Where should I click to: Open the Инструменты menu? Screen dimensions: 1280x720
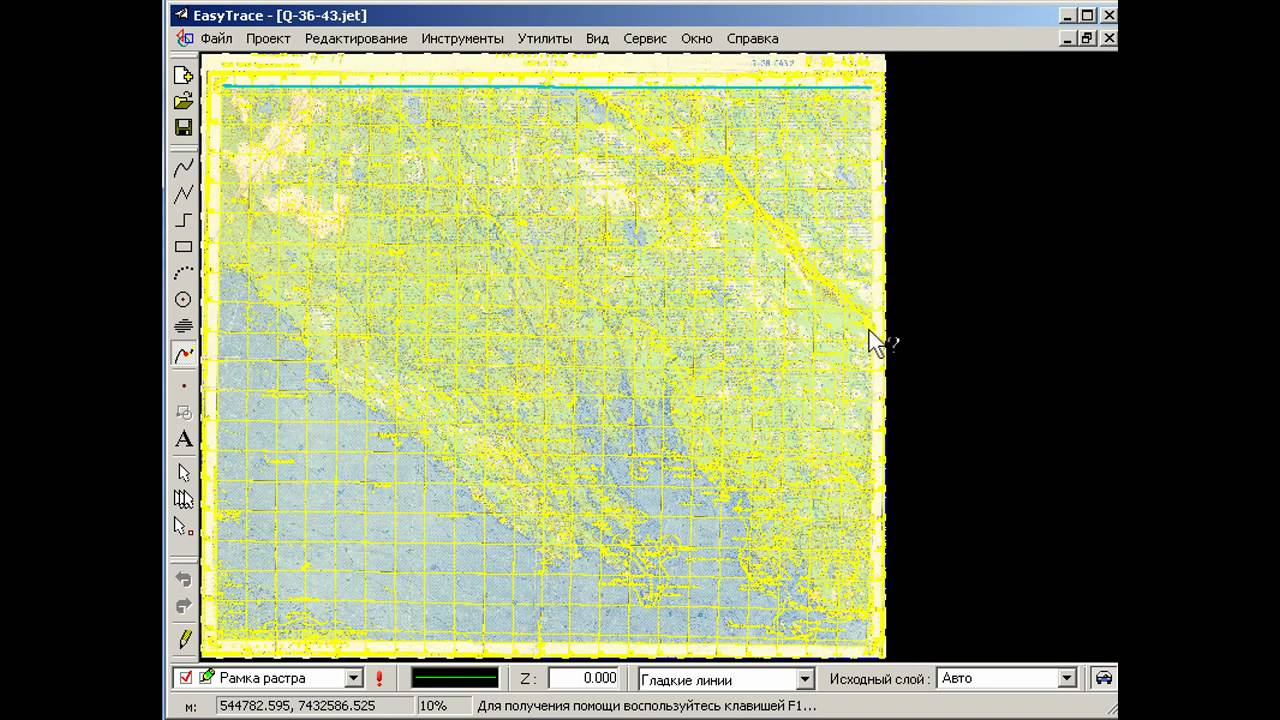tap(462, 38)
